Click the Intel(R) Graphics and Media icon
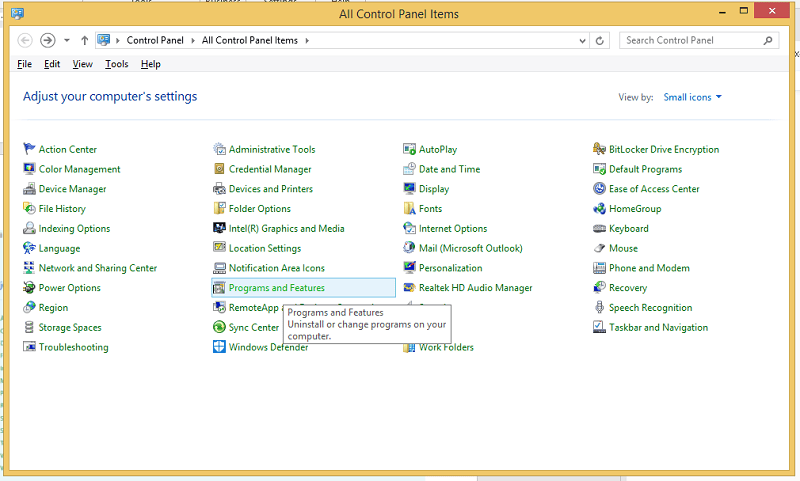 click(x=219, y=228)
